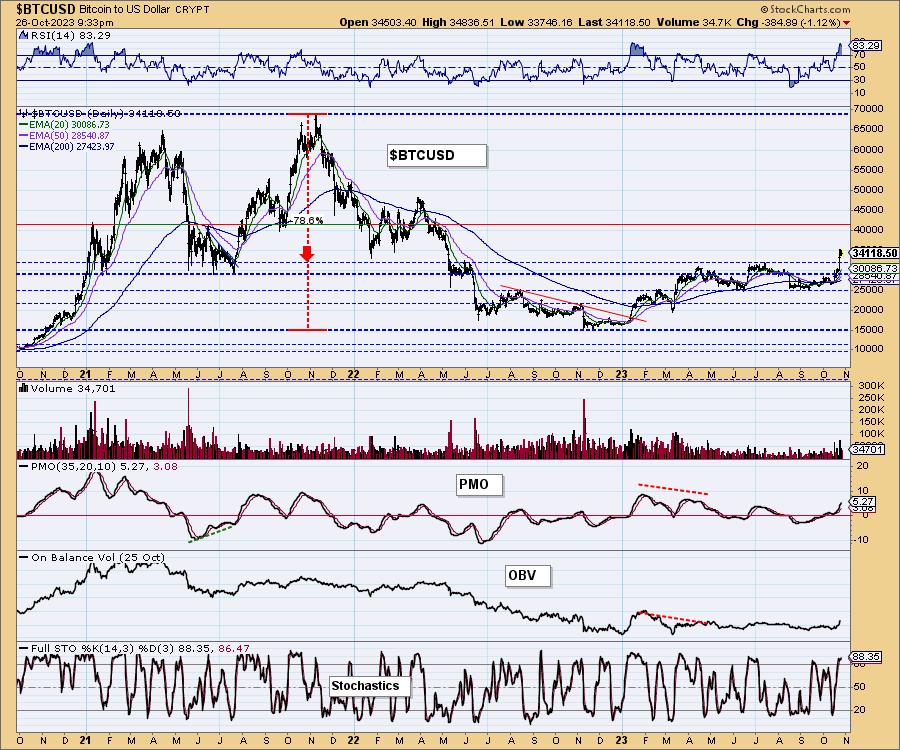This screenshot has width=900, height=750.
Task: Click the red down-triangle beside Chg value
Action: [847, 23]
